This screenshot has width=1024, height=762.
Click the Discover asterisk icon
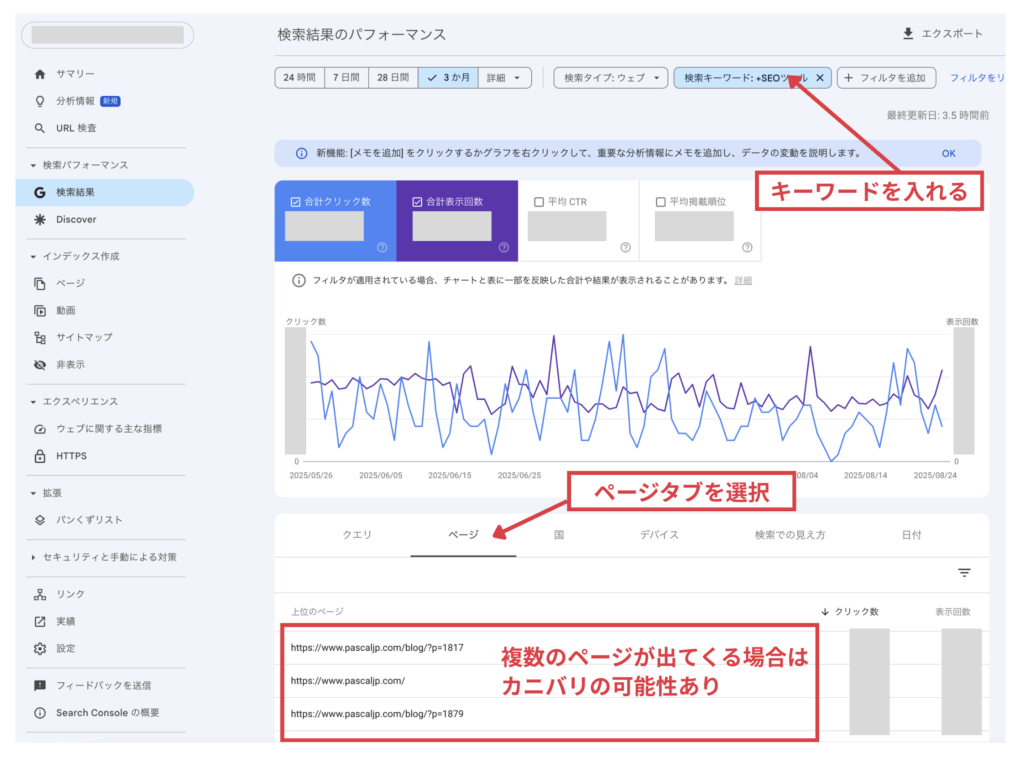[x=40, y=219]
